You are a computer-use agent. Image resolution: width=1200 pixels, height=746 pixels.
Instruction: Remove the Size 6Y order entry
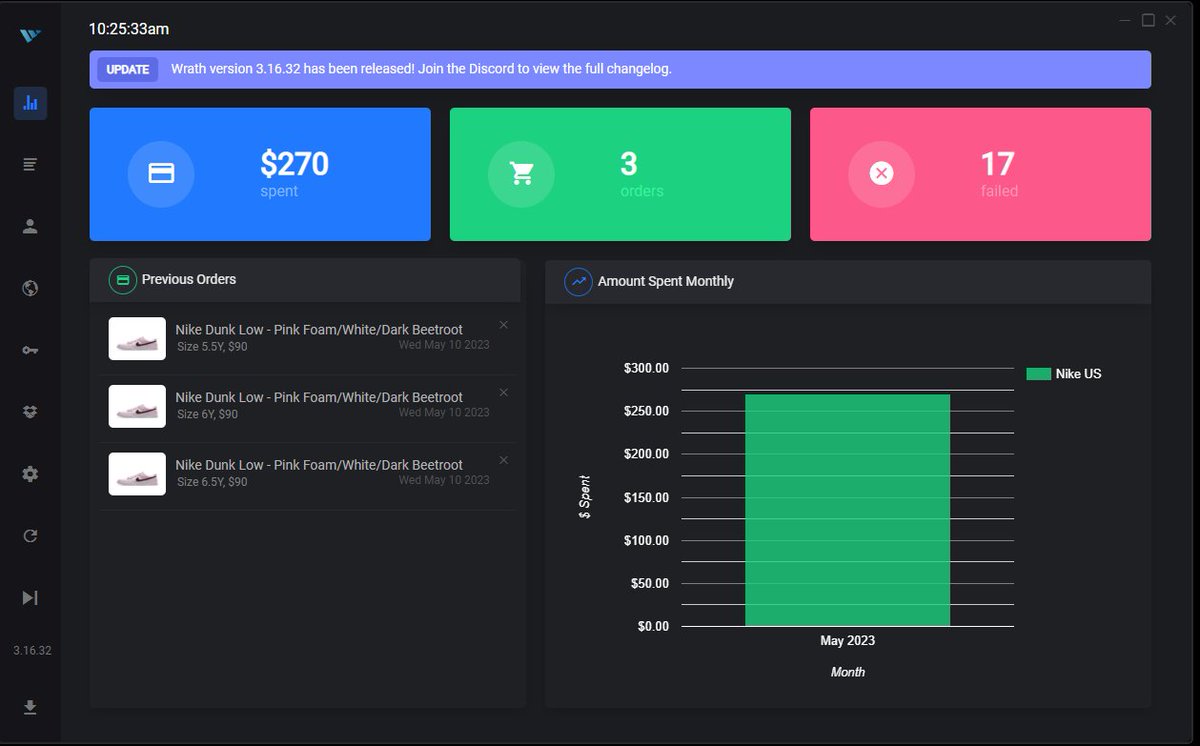pos(504,392)
